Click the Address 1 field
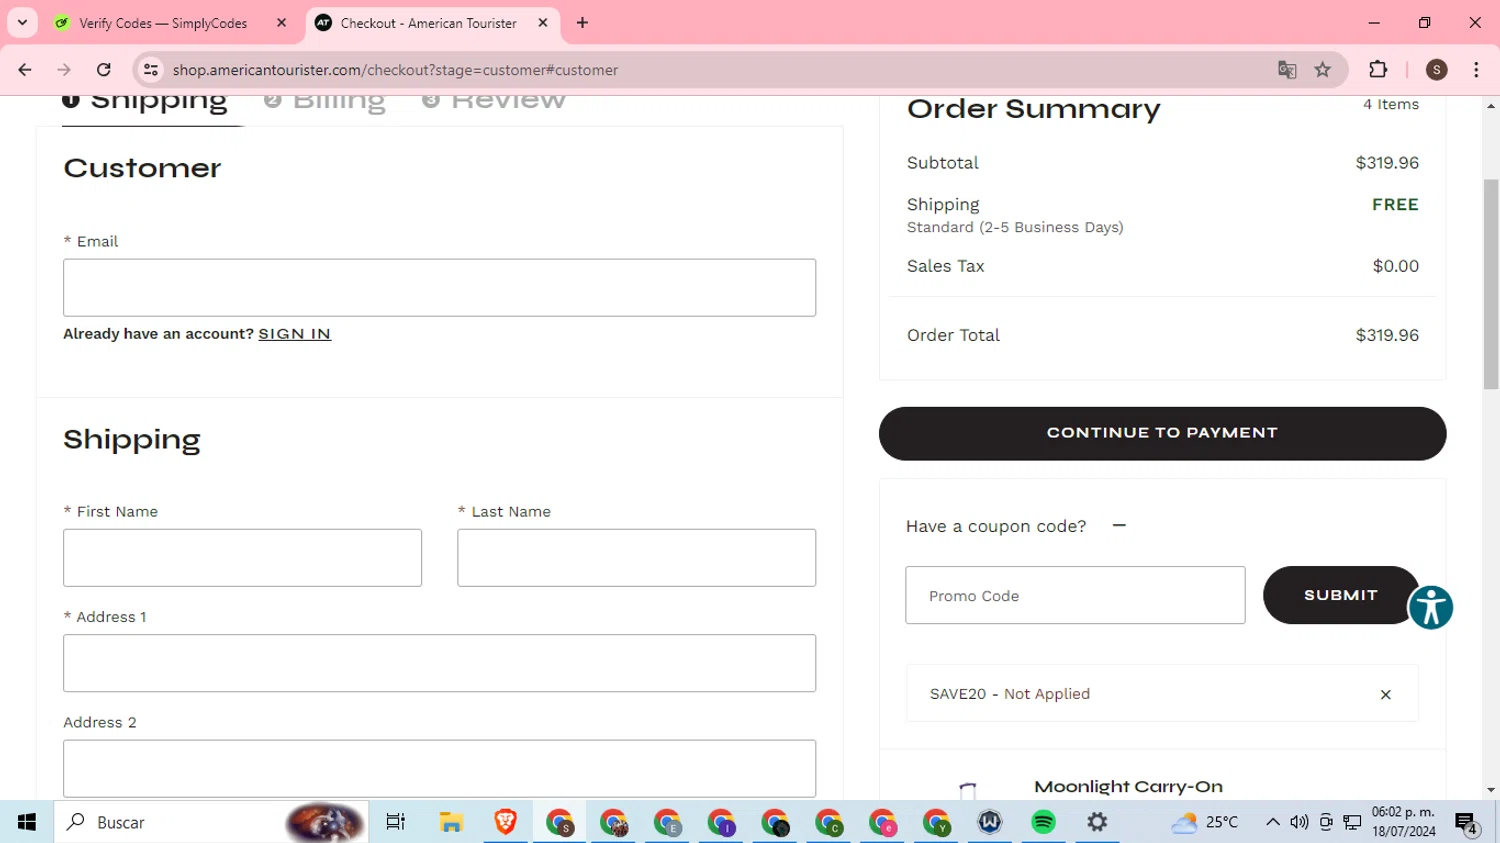This screenshot has width=1500, height=843. tap(439, 663)
